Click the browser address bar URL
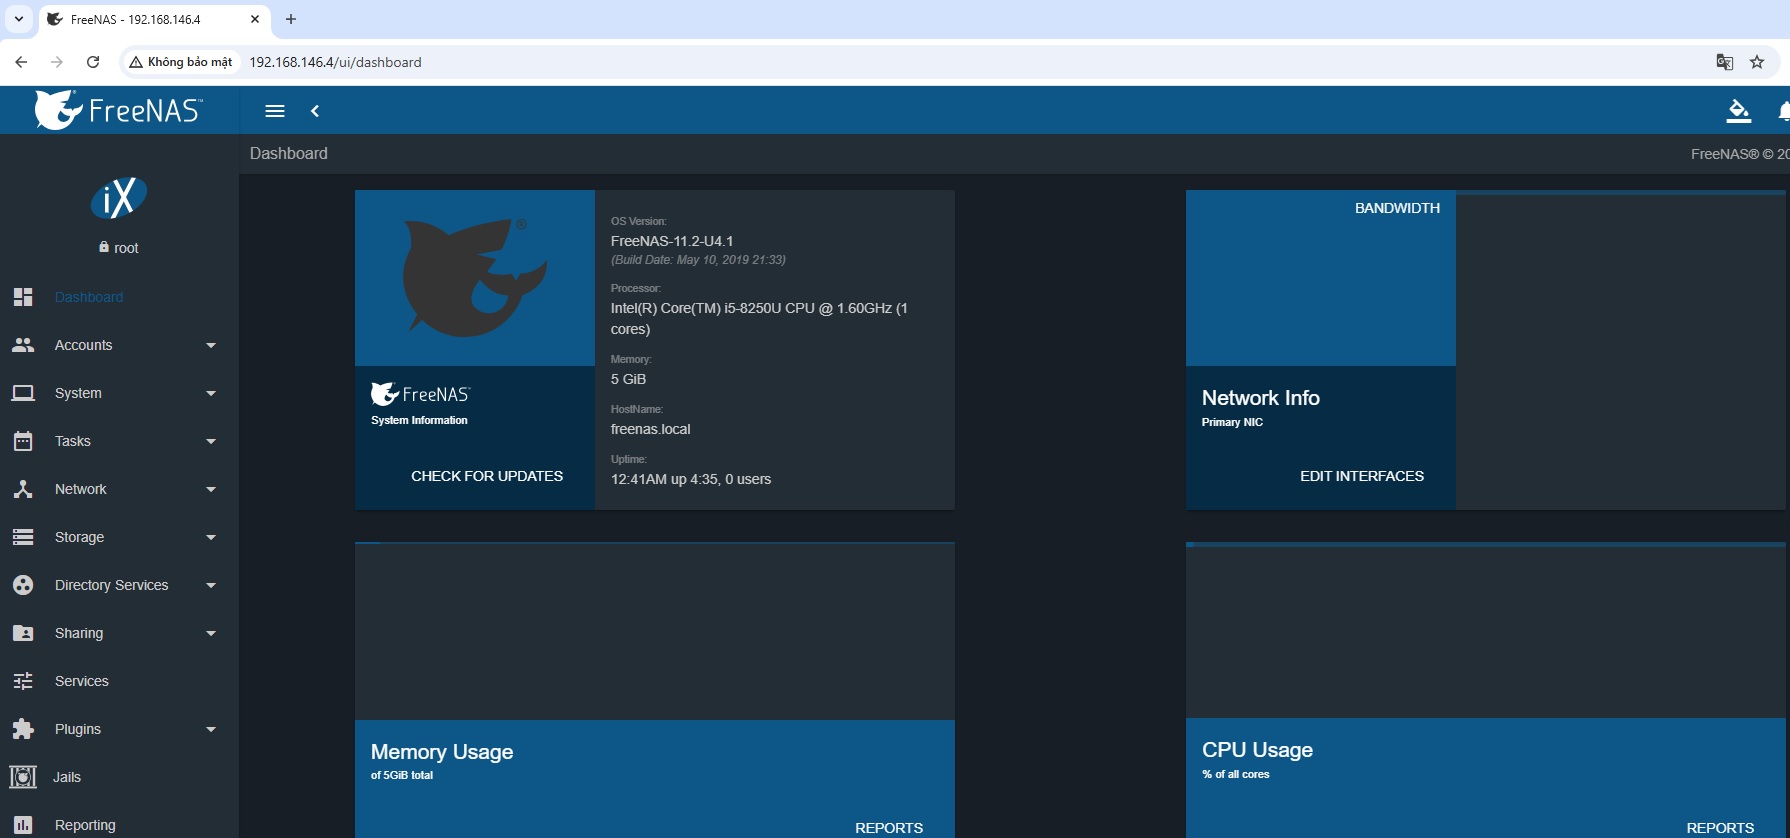This screenshot has width=1790, height=838. coord(335,62)
